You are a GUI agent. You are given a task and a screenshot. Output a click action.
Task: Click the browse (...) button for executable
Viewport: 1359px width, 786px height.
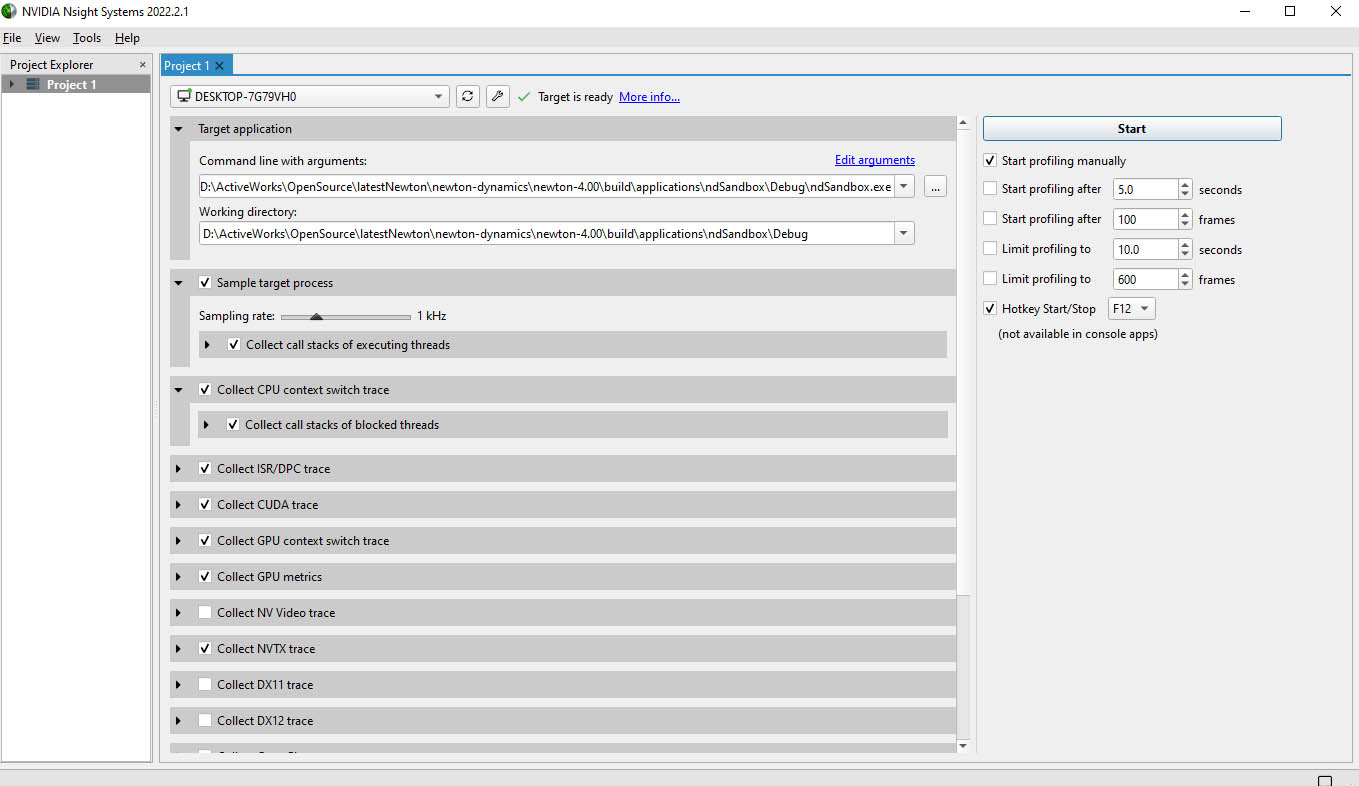(x=935, y=186)
